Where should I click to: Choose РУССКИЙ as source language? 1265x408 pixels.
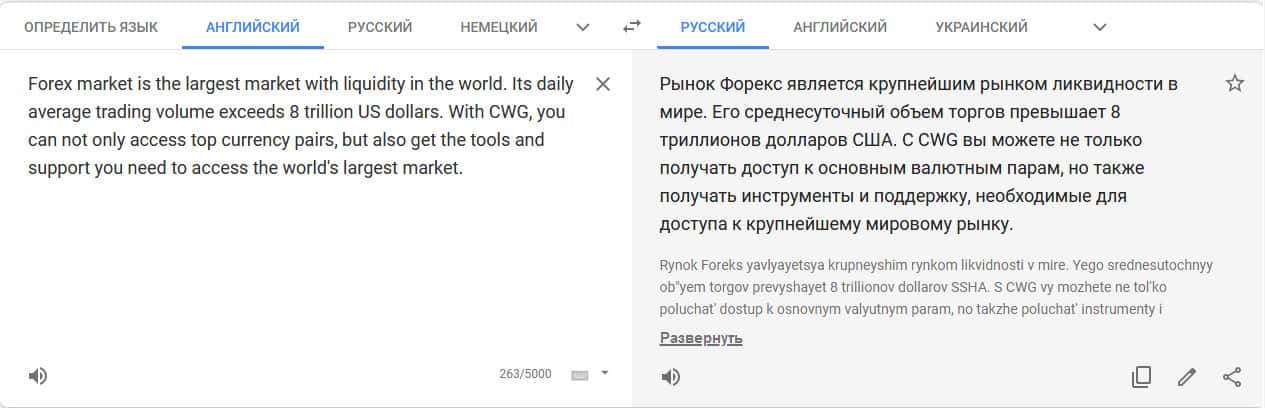[380, 27]
